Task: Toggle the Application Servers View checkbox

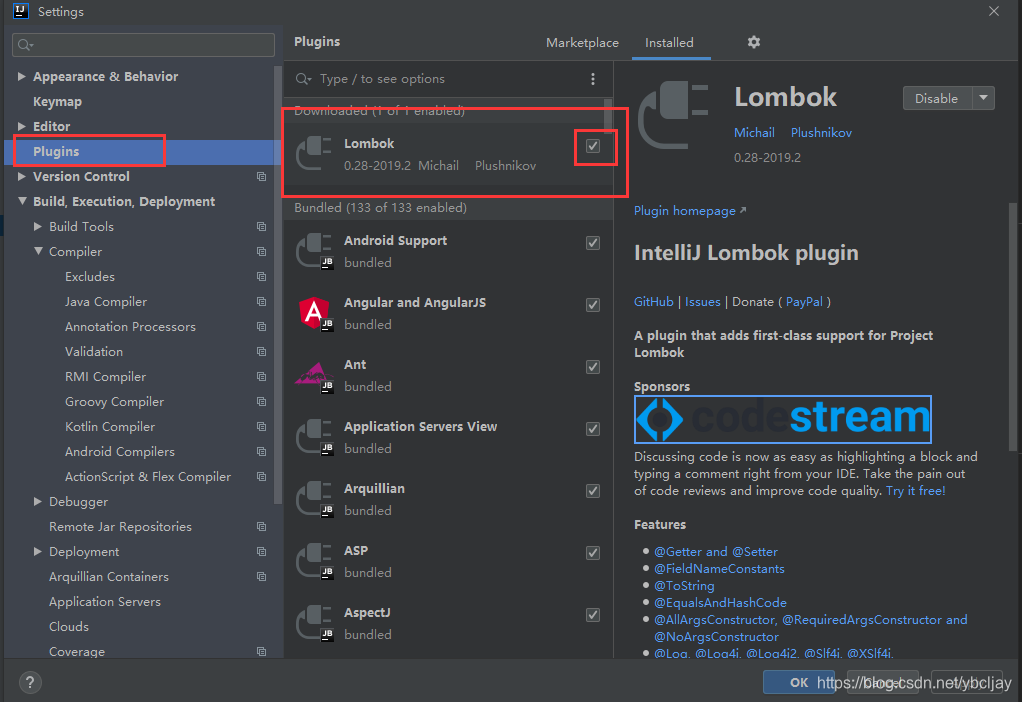Action: 592,429
